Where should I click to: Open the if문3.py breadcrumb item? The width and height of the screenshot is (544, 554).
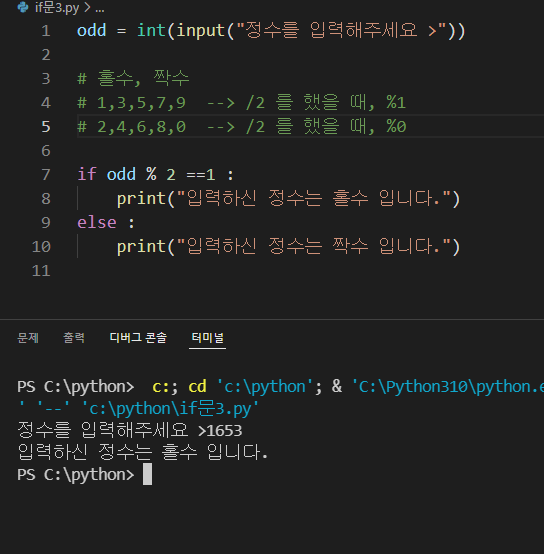[57, 7]
